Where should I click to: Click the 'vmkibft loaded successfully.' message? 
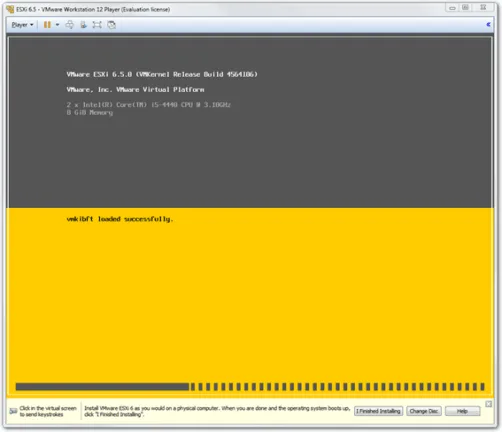pos(120,219)
